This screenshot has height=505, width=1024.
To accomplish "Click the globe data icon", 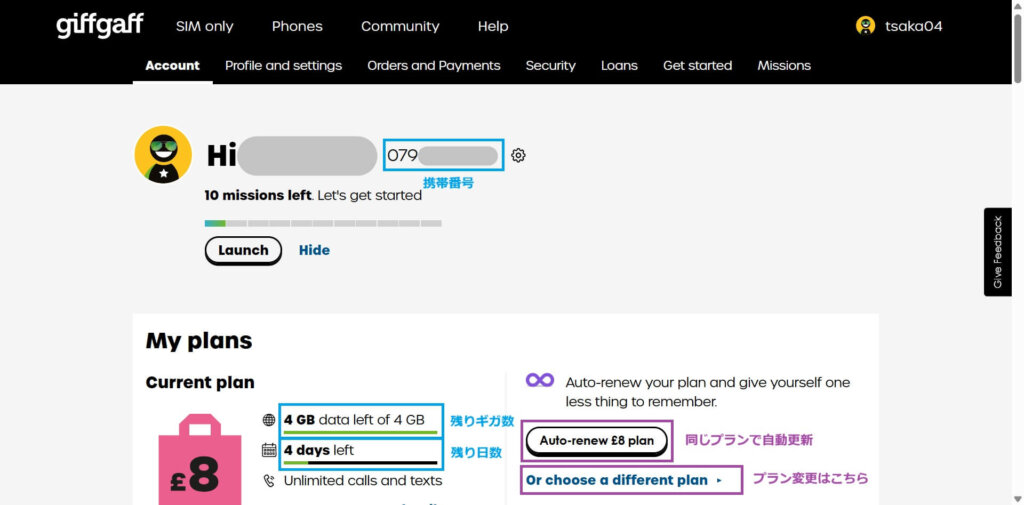I will 268,420.
